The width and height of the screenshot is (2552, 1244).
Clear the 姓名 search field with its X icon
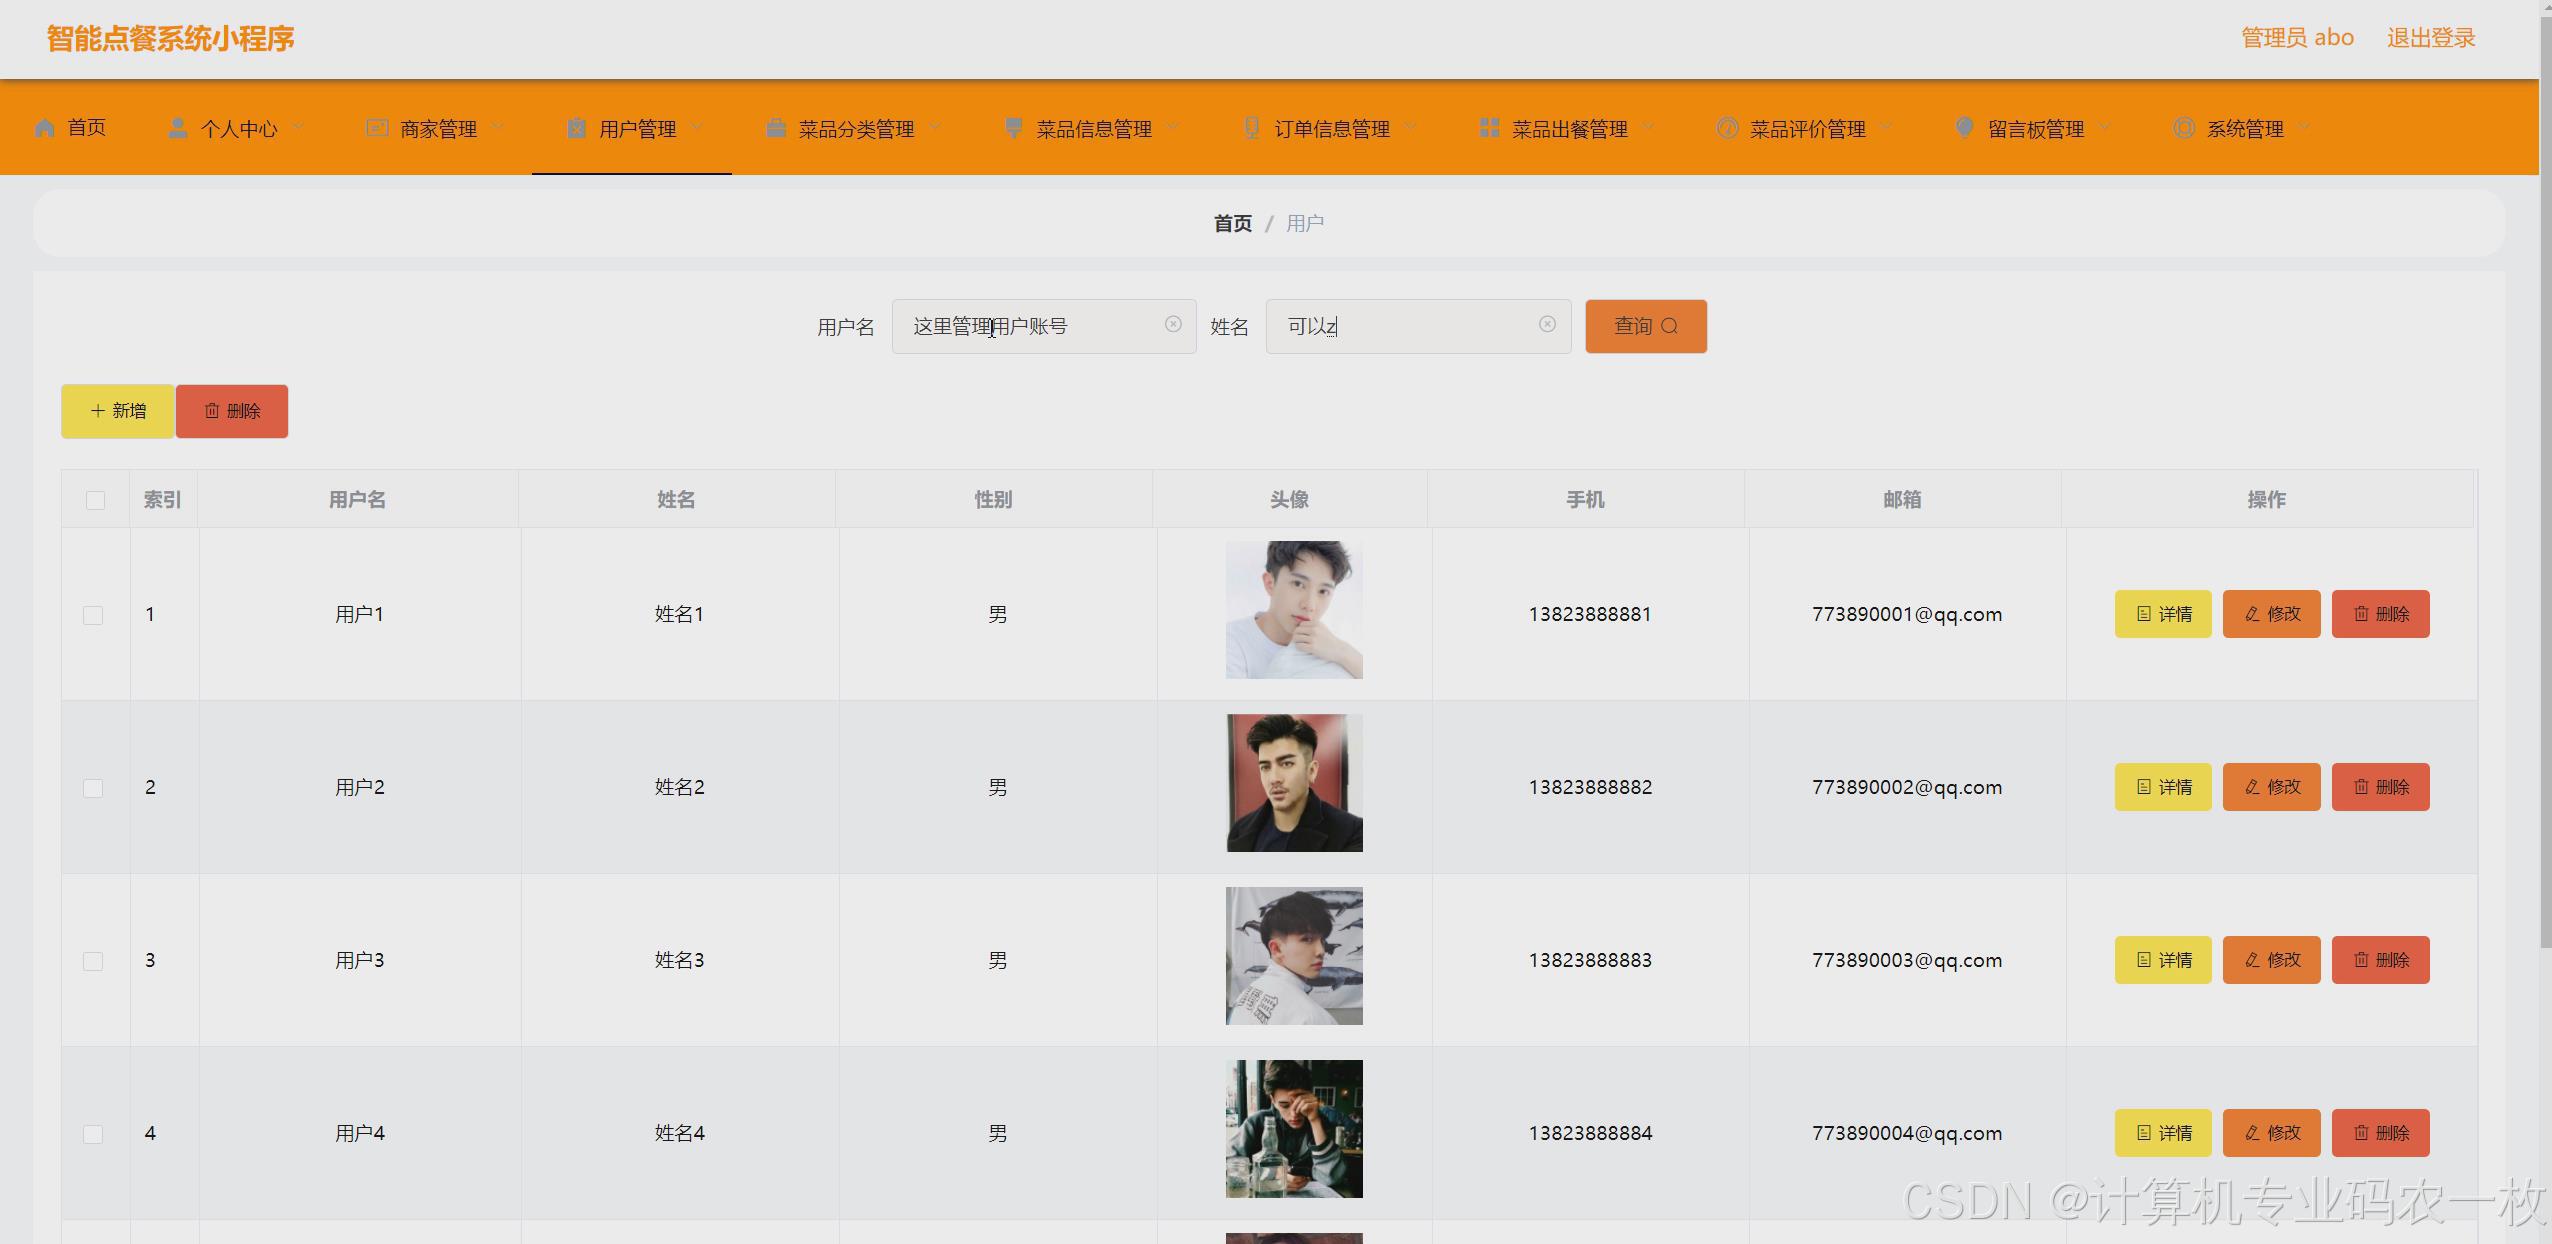[1547, 324]
